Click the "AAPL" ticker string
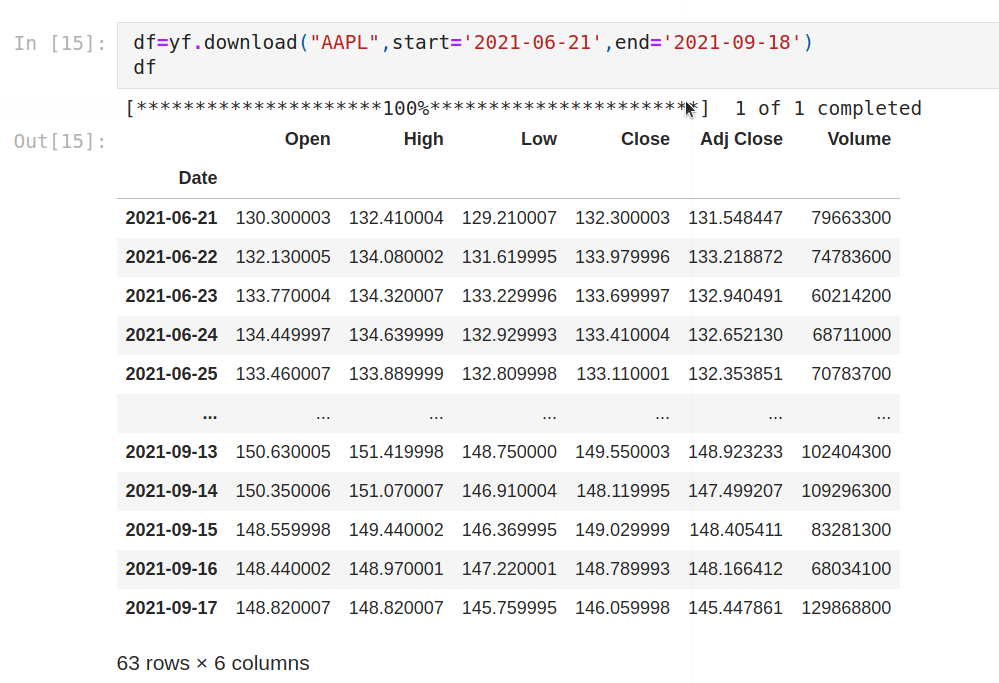 [344, 43]
